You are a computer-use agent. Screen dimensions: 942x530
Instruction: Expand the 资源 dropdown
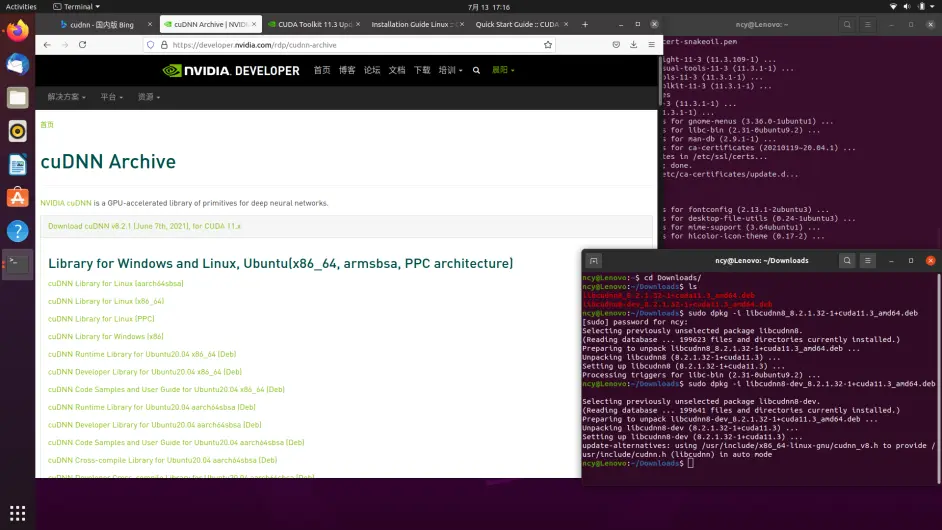[149, 97]
